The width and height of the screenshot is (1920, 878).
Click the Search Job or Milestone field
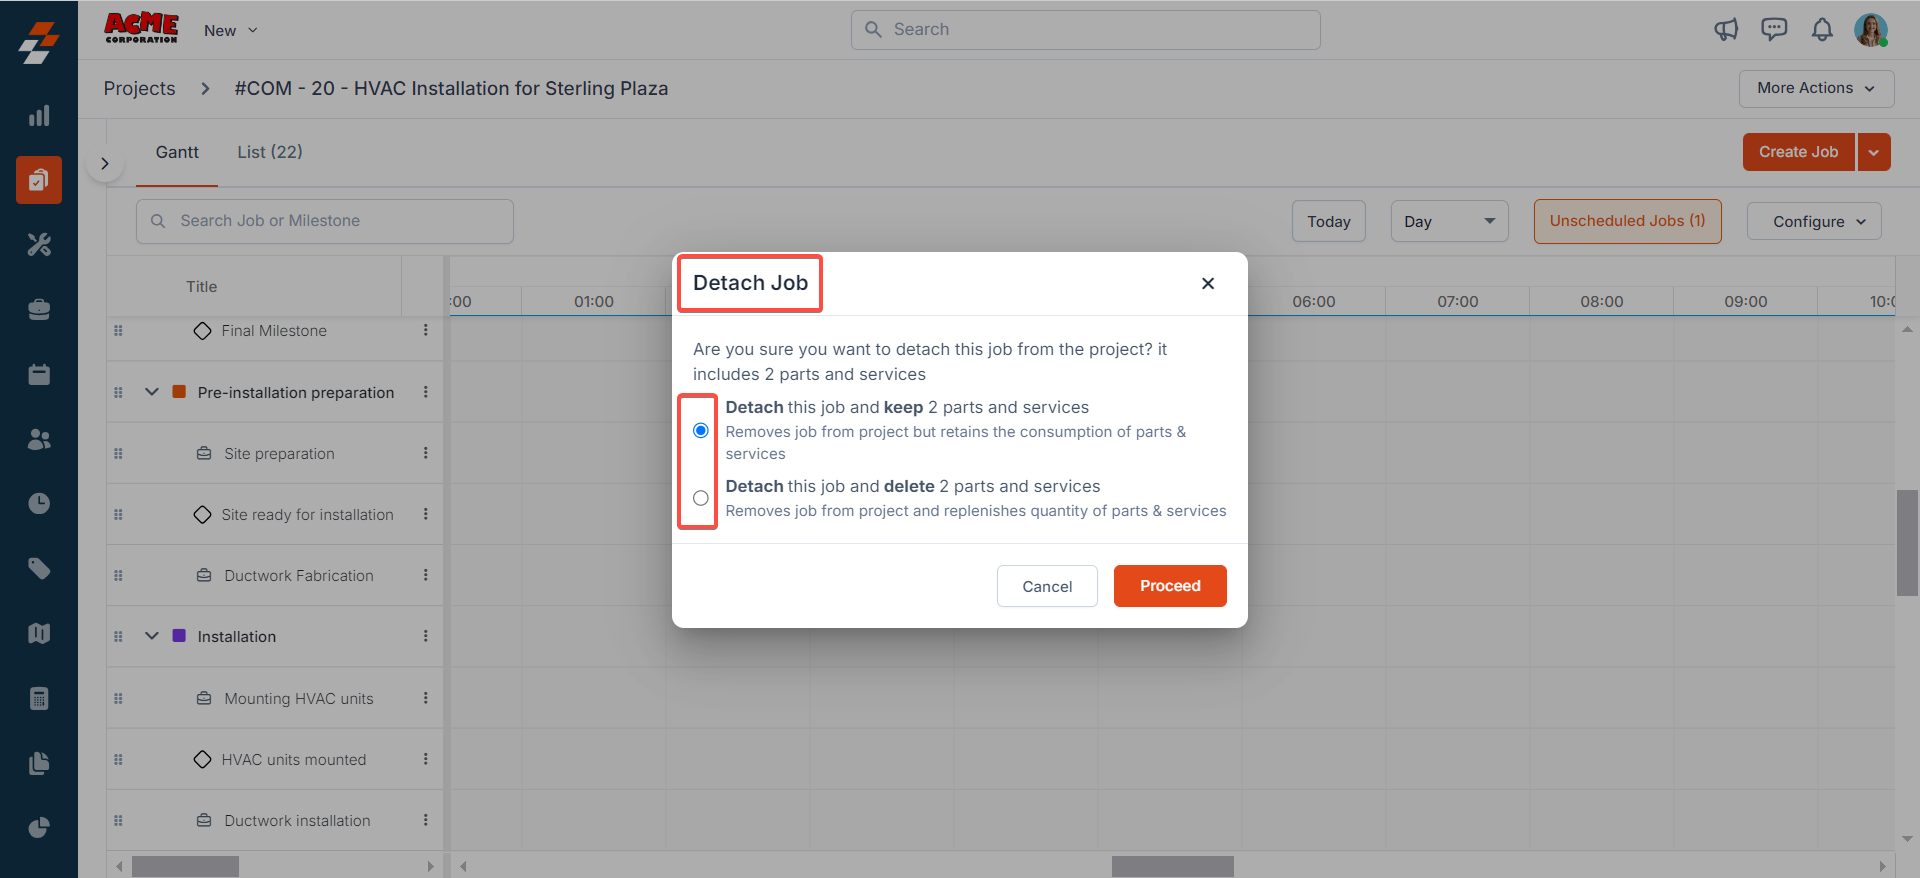pos(325,221)
